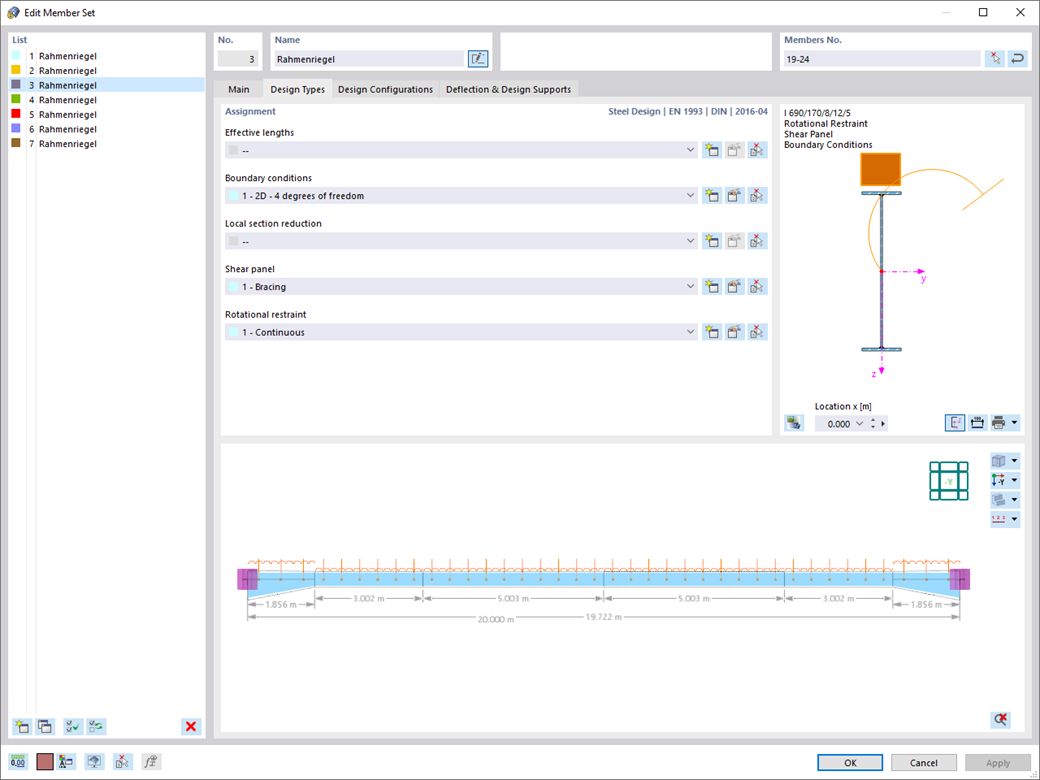Select member set 7 Rahmenriegel

(x=107, y=143)
